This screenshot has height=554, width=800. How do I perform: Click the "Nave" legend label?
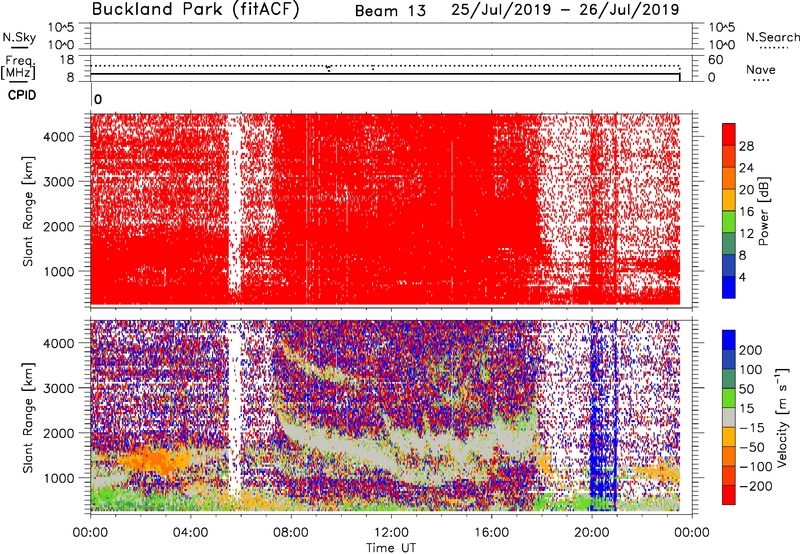[x=761, y=70]
